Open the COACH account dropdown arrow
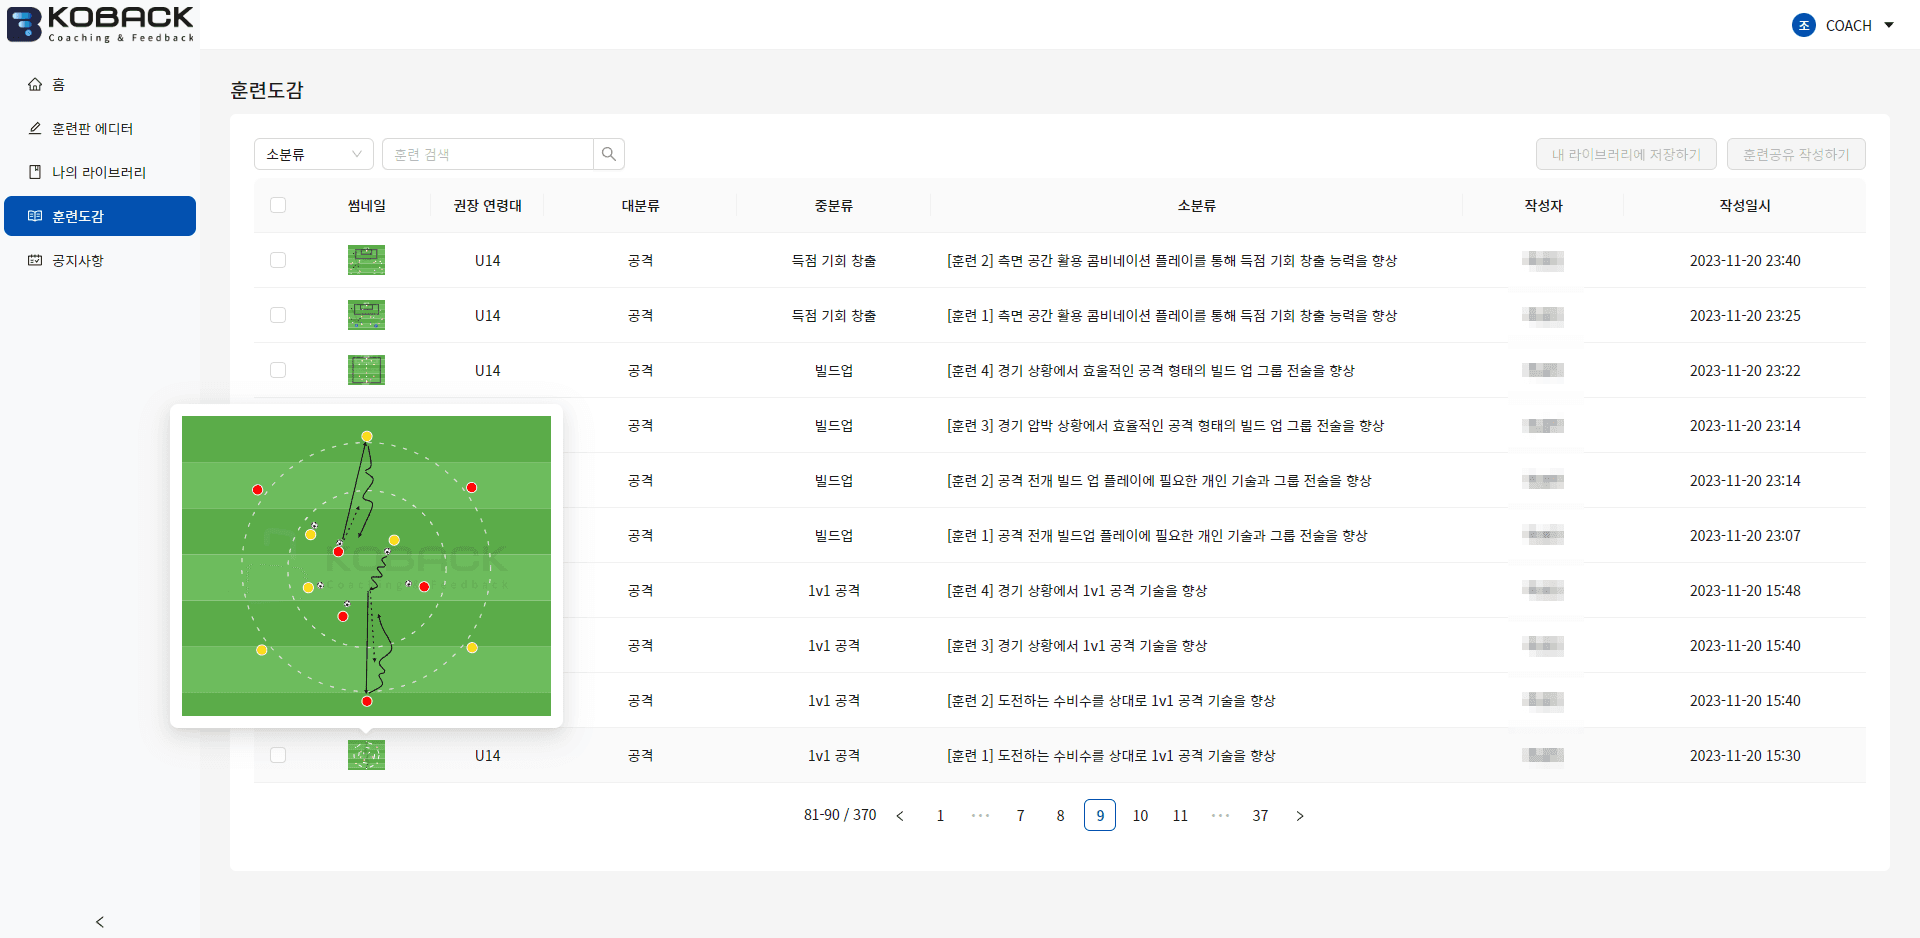Screen dimensions: 1920x938 (1889, 25)
